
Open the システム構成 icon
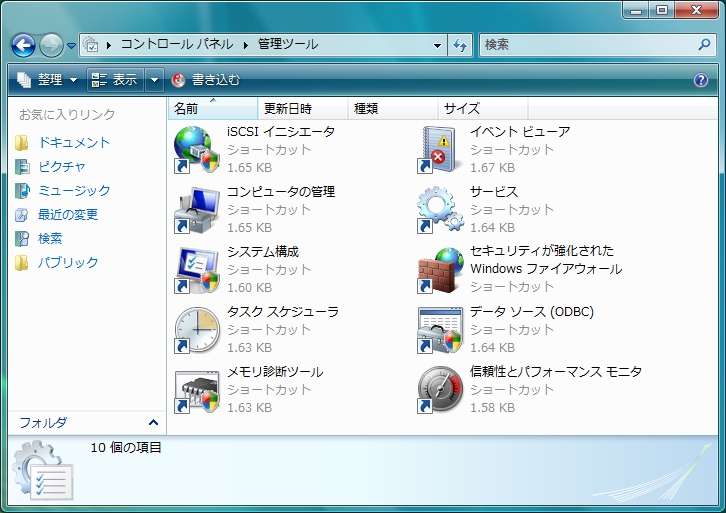click(197, 270)
